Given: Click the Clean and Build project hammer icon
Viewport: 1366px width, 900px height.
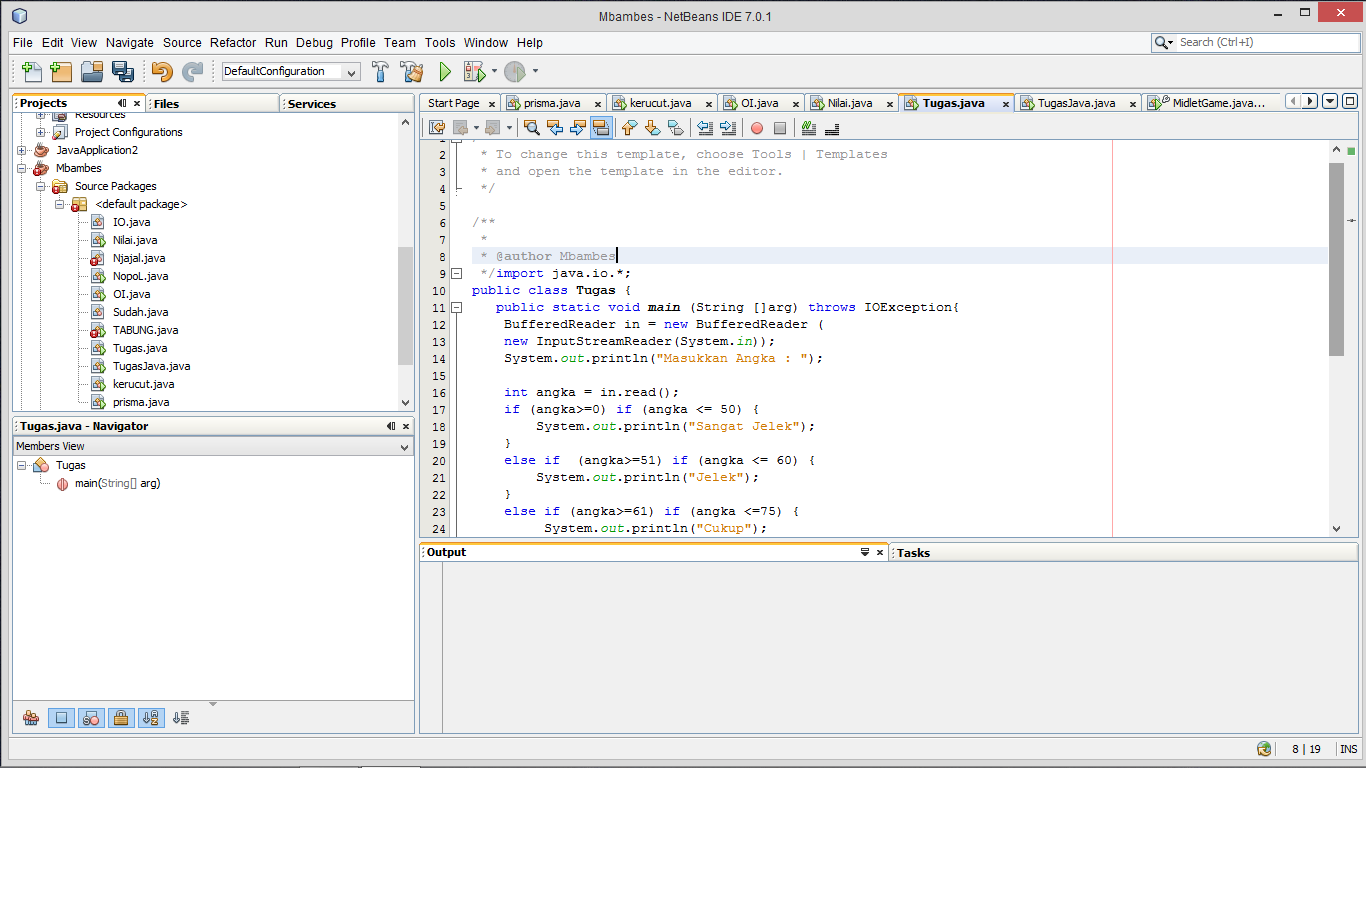Looking at the screenshot, I should 413,71.
